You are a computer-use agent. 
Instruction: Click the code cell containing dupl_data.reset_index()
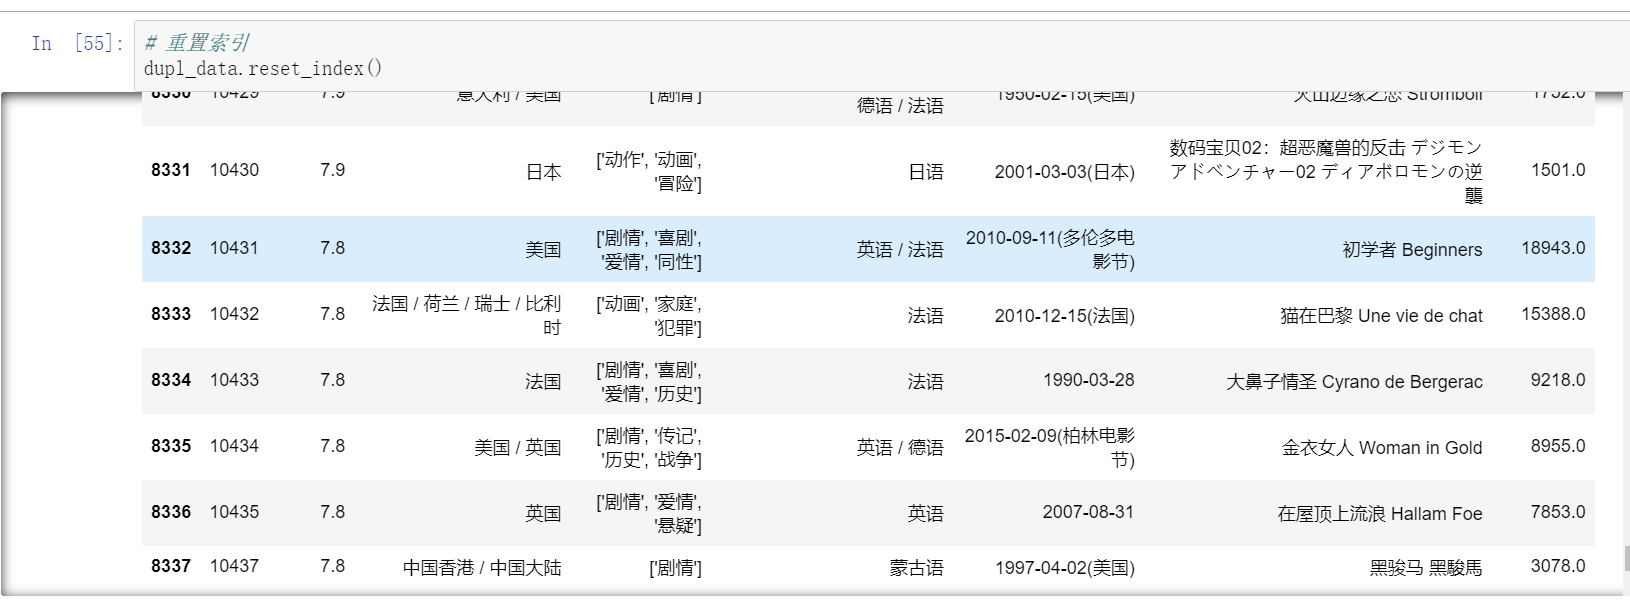click(880, 56)
